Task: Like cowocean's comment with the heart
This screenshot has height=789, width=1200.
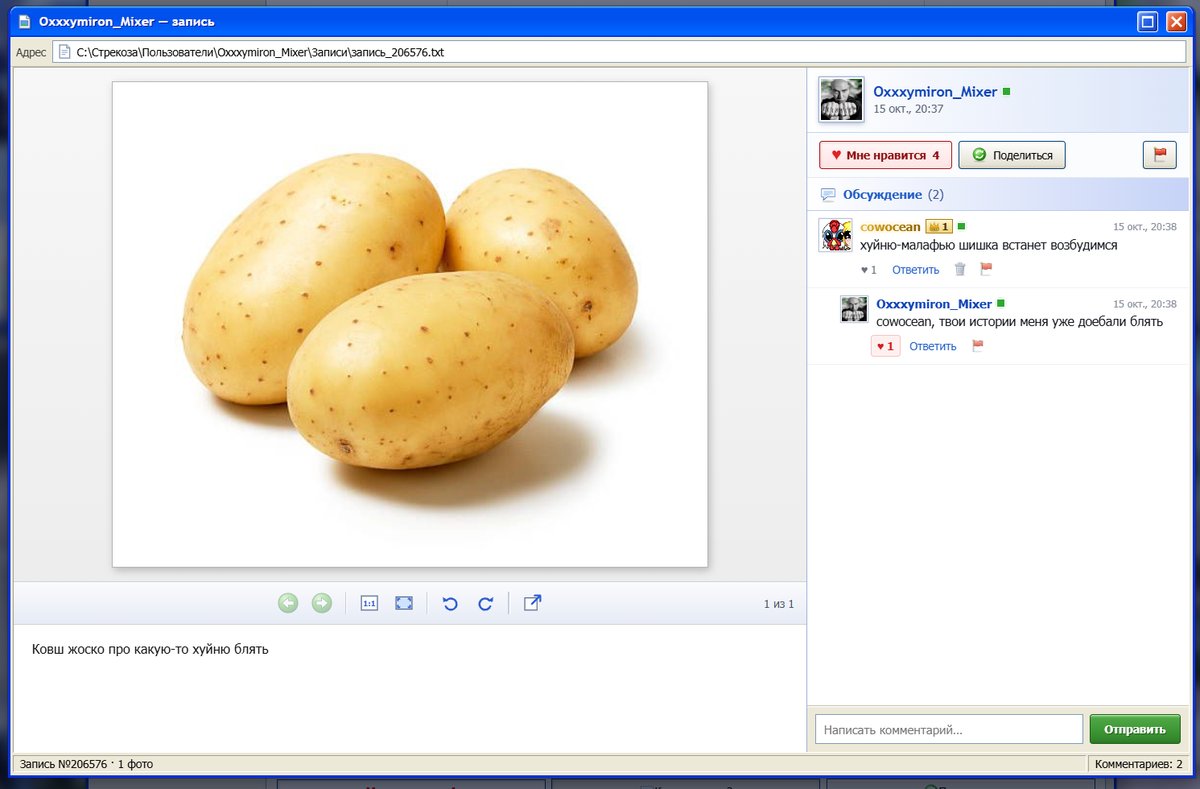Action: [868, 270]
